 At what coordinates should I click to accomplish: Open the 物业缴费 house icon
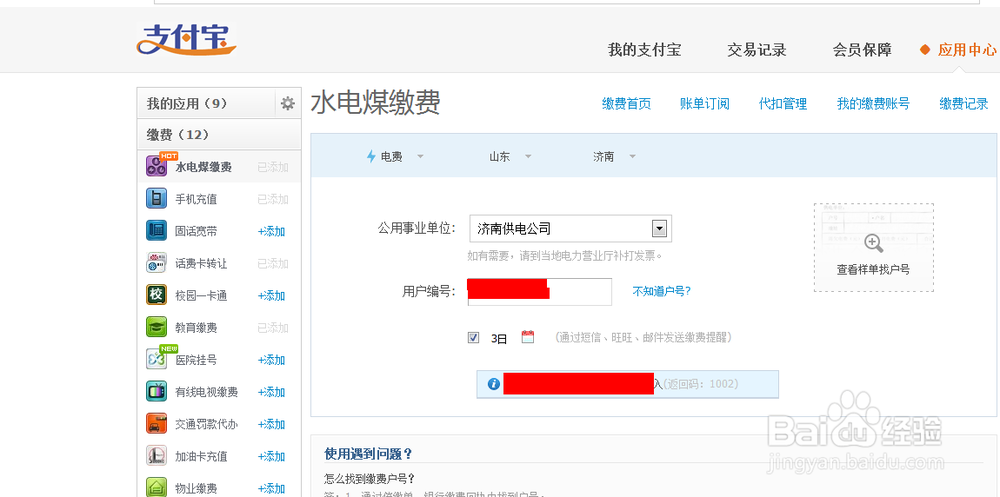[156, 487]
